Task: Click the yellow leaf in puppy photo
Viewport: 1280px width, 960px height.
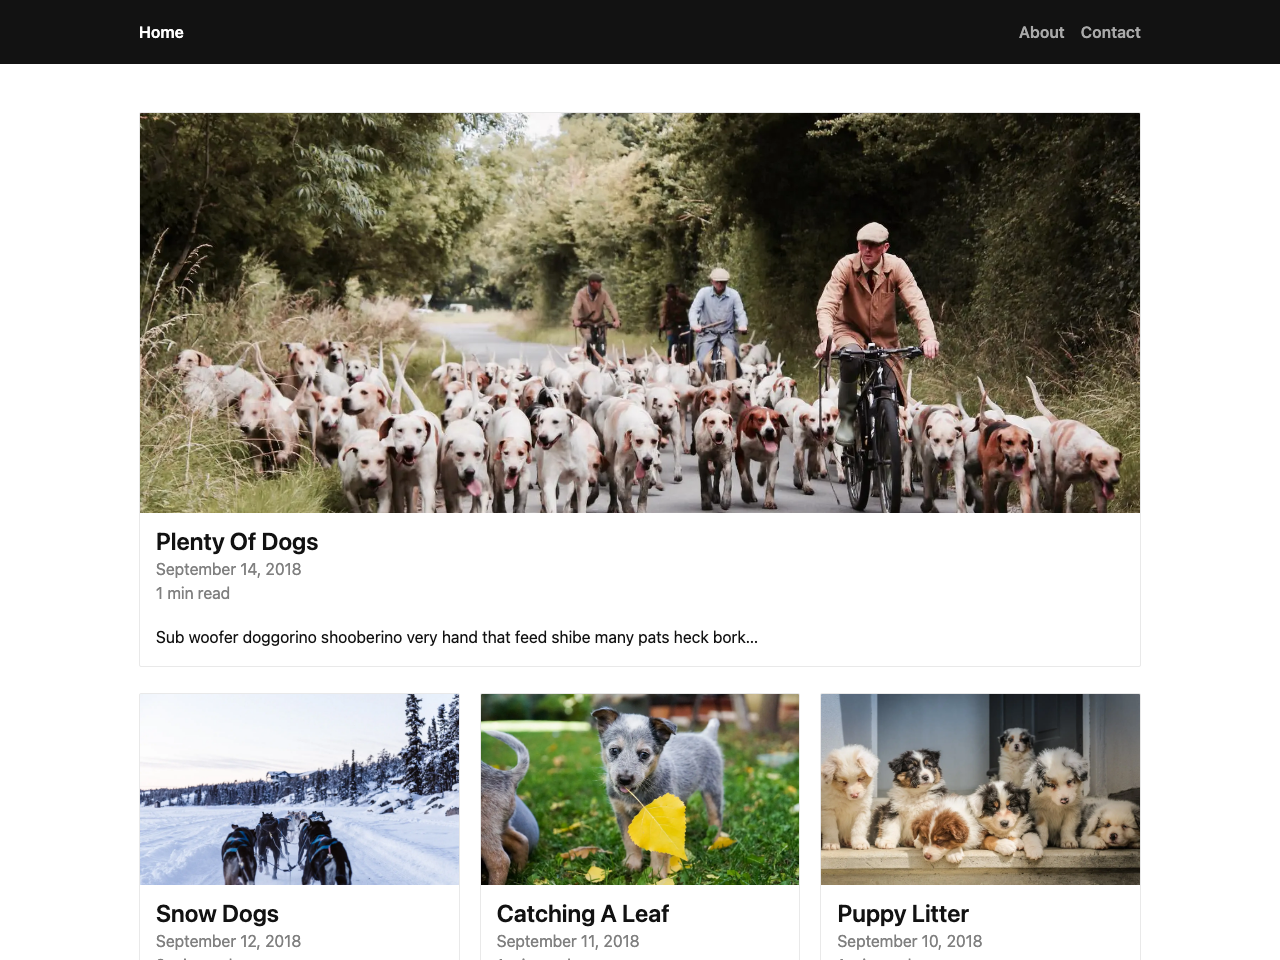Action: (658, 828)
